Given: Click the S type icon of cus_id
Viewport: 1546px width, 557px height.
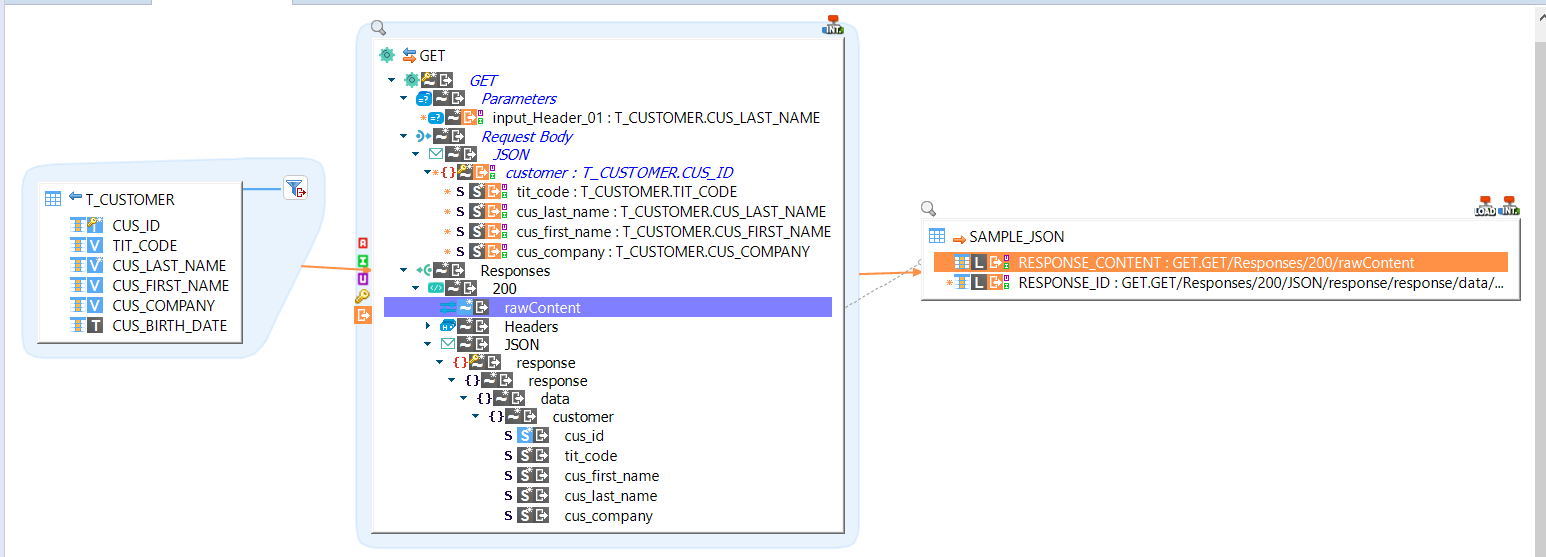Looking at the screenshot, I should coord(525,436).
